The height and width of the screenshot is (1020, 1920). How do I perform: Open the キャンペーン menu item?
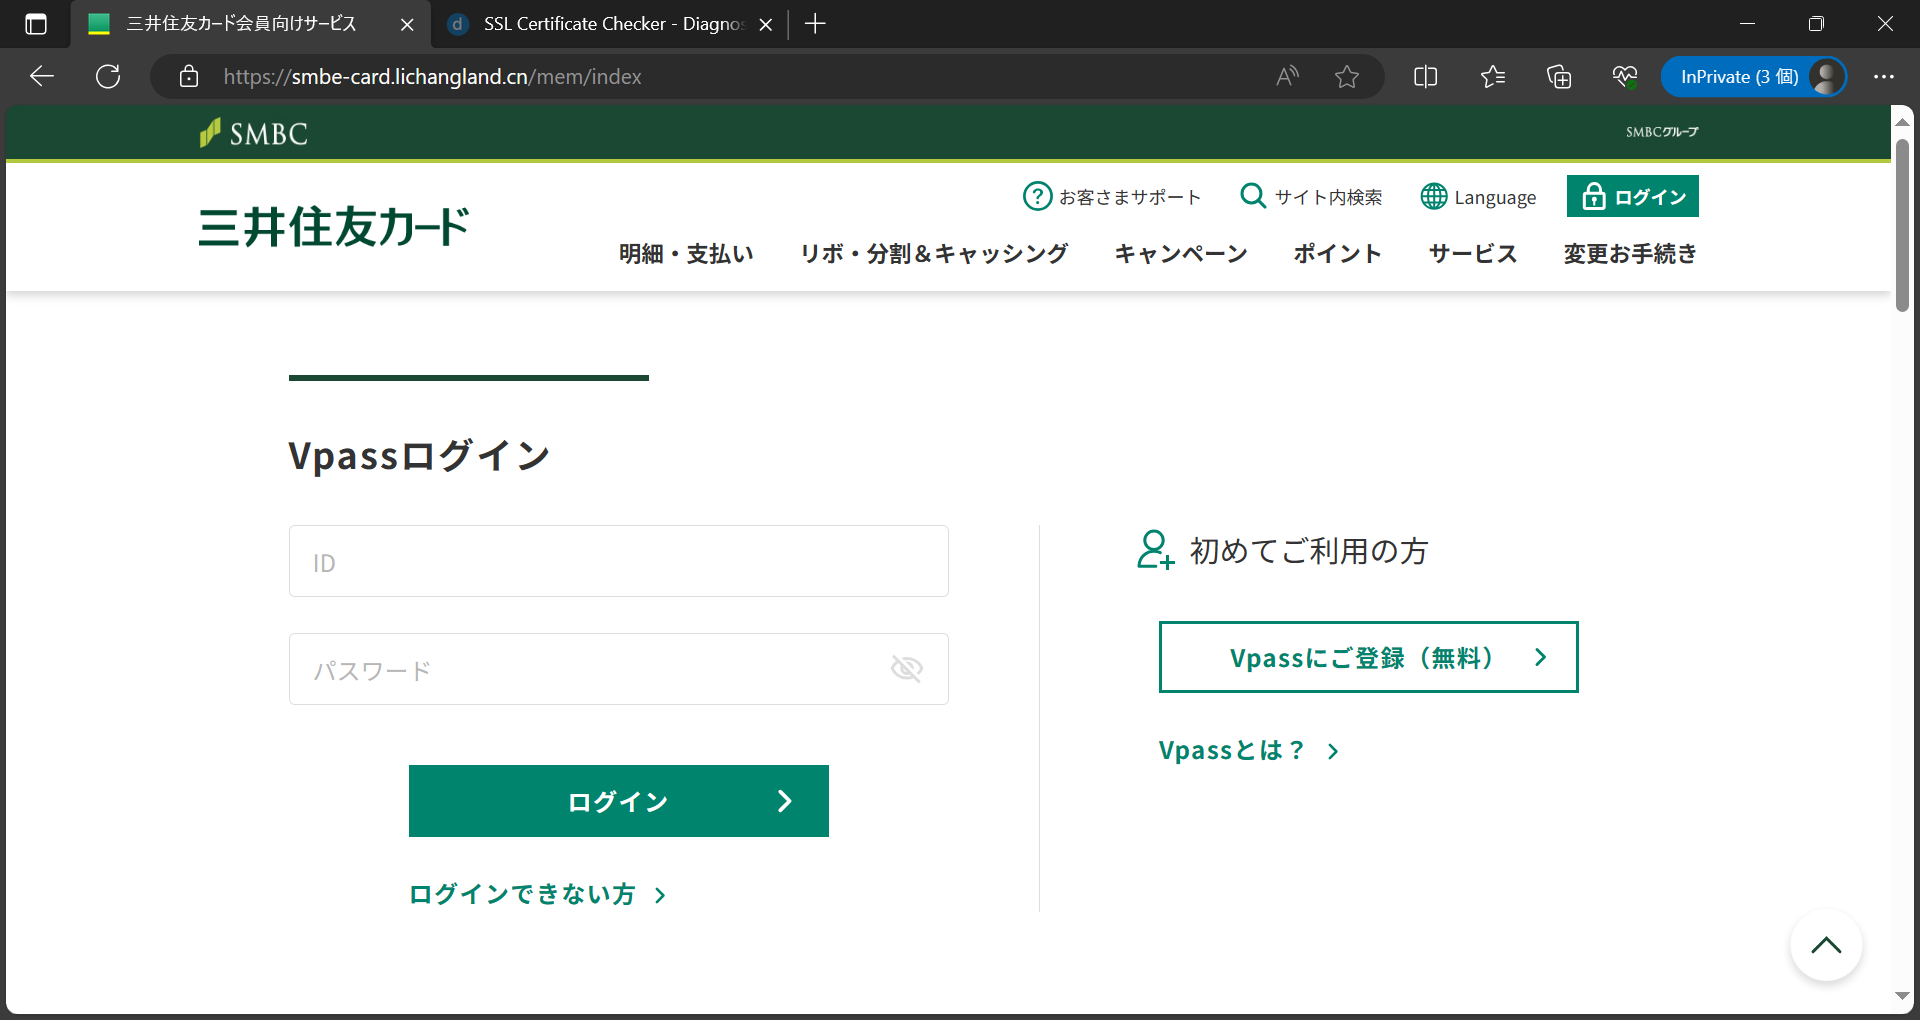(x=1181, y=254)
